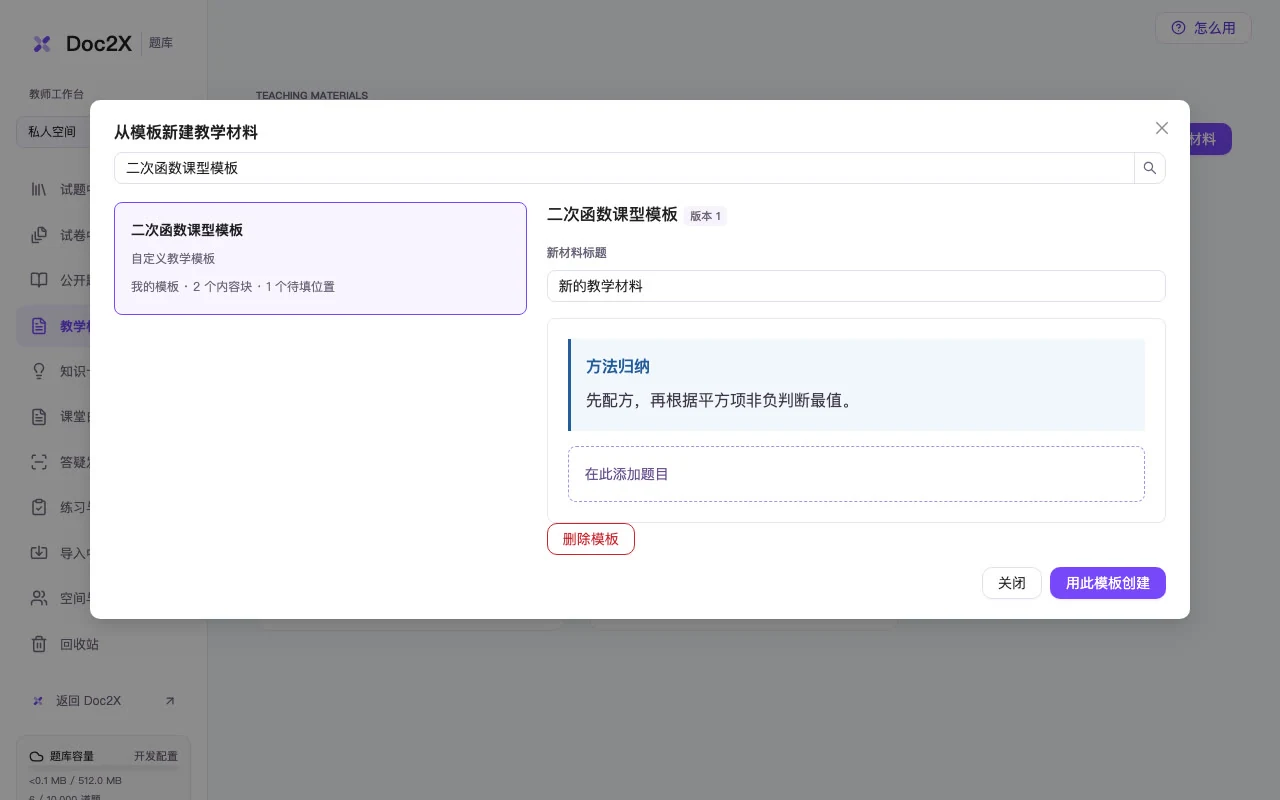The height and width of the screenshot is (800, 1280).
Task: Open the test papers sidebar icon
Action: pos(39,235)
